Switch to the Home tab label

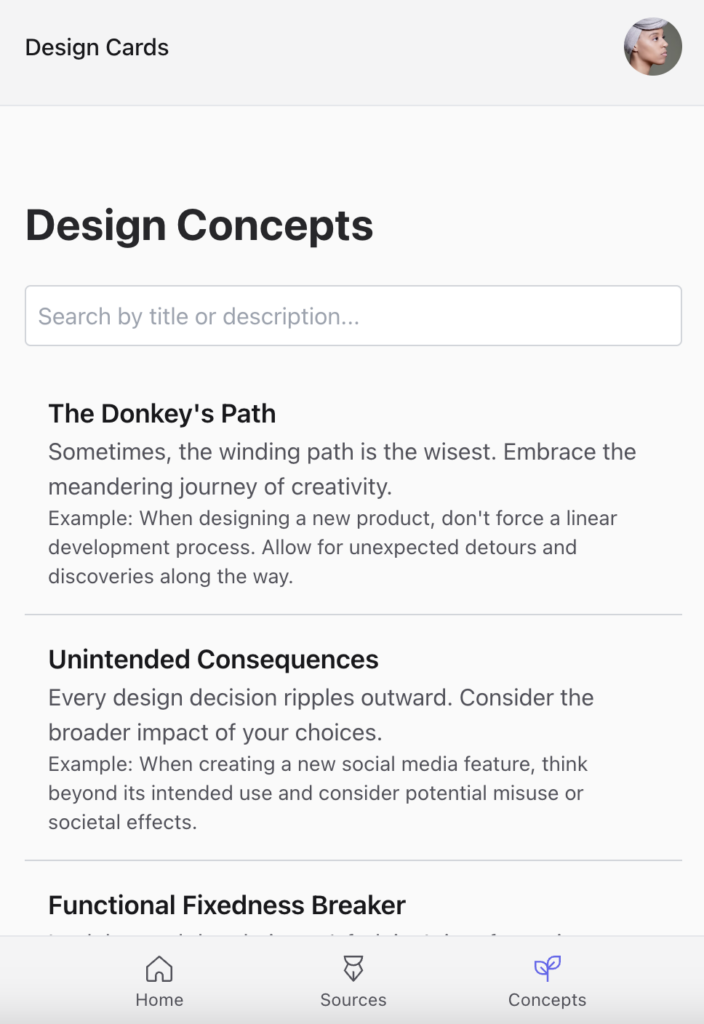159,1000
